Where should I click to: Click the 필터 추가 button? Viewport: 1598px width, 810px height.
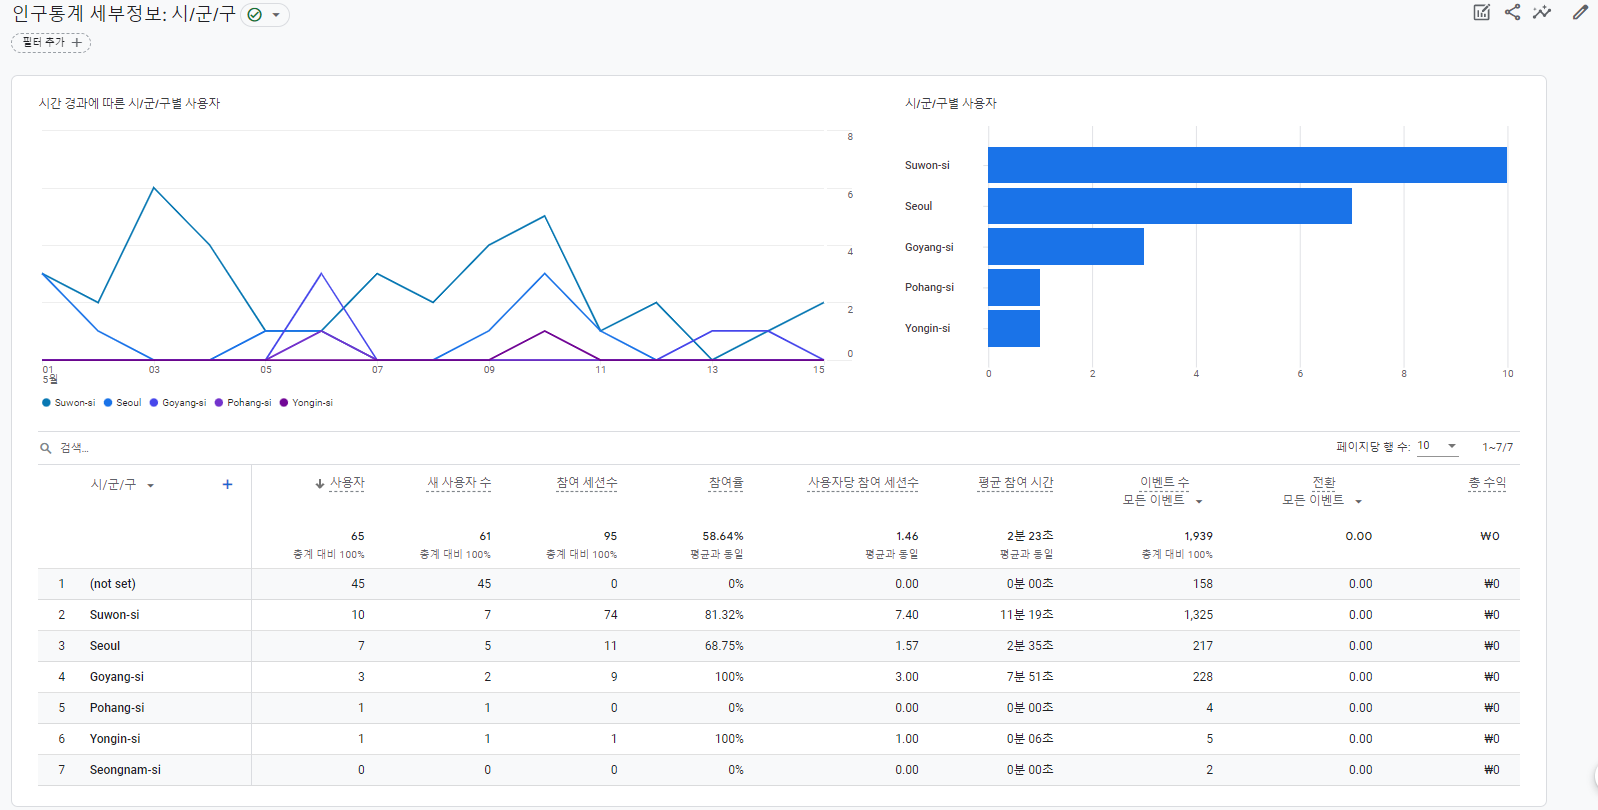[51, 42]
